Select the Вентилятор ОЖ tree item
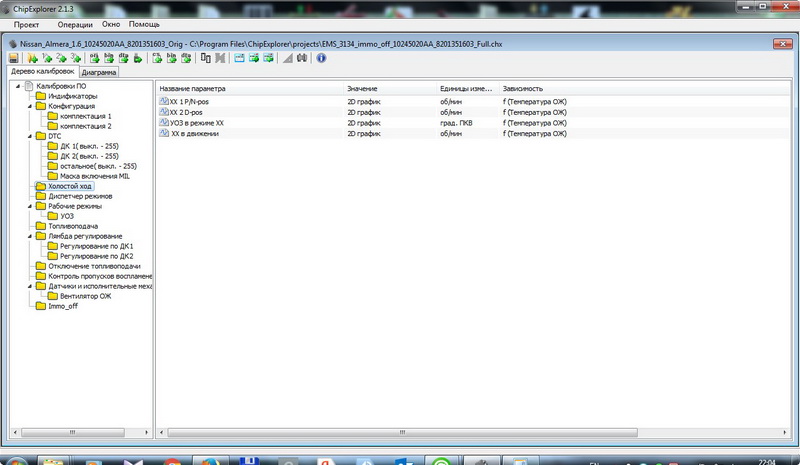The height and width of the screenshot is (465, 800). click(x=85, y=296)
